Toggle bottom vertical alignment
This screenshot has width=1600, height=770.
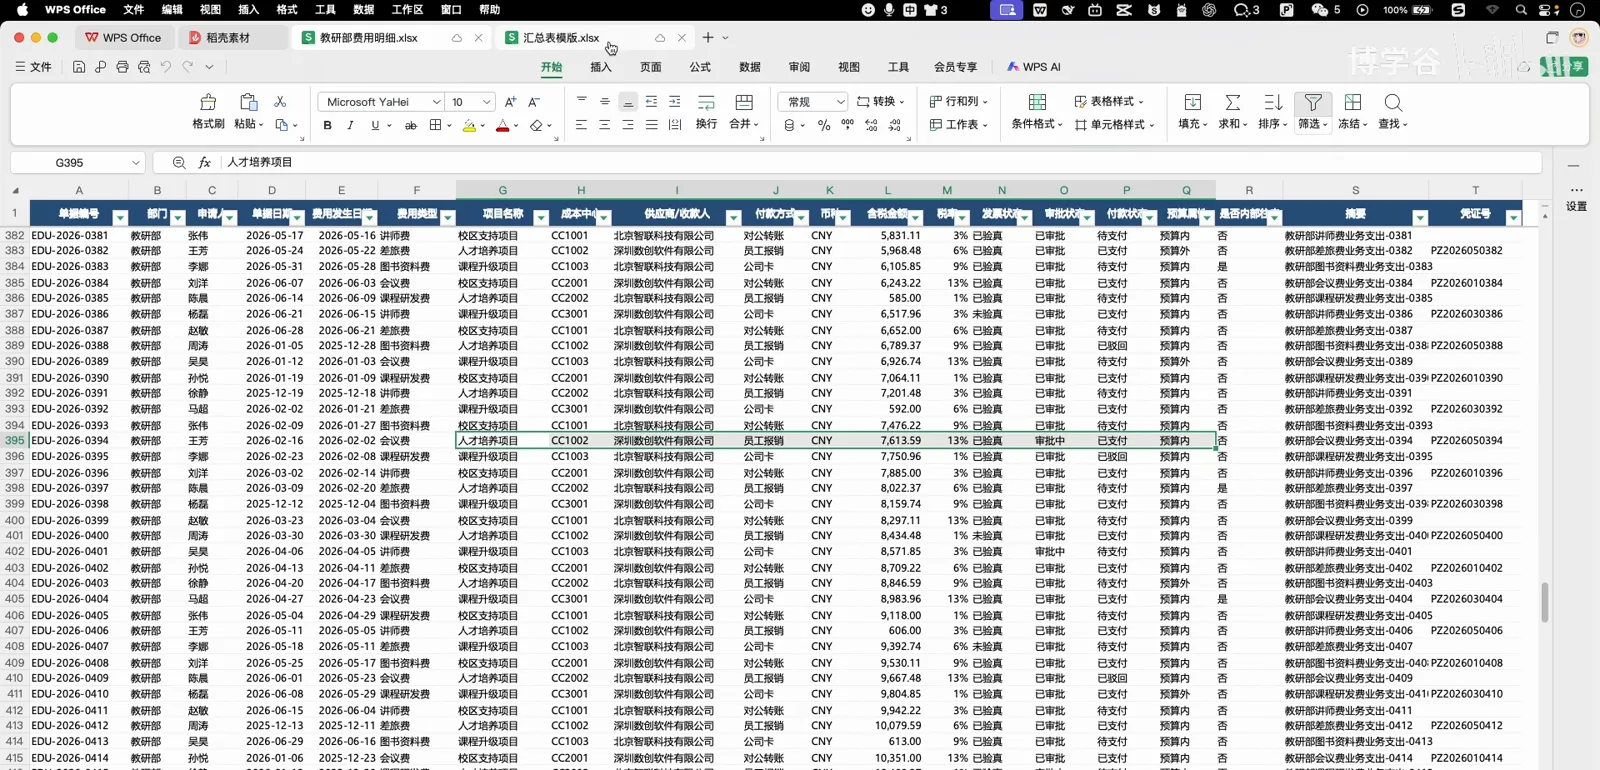(x=628, y=102)
